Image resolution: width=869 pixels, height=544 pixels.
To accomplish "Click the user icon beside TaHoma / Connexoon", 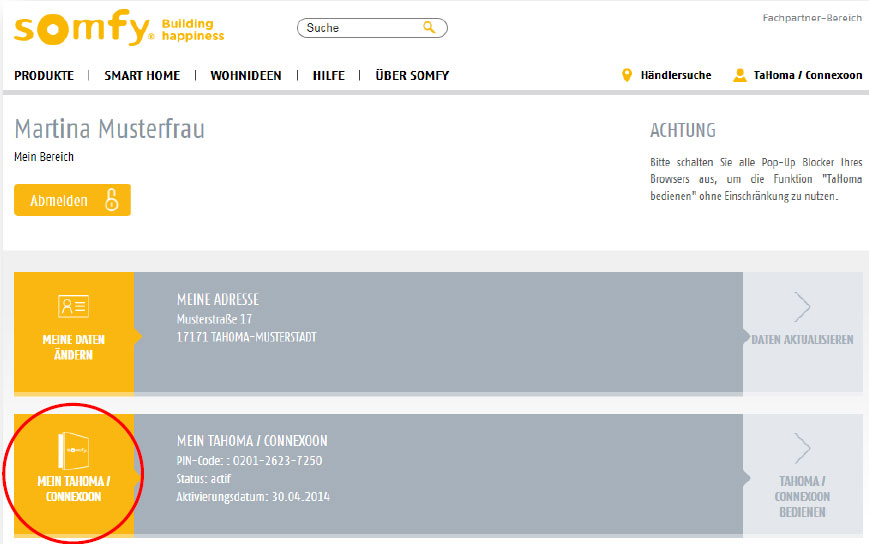I will point(740,75).
